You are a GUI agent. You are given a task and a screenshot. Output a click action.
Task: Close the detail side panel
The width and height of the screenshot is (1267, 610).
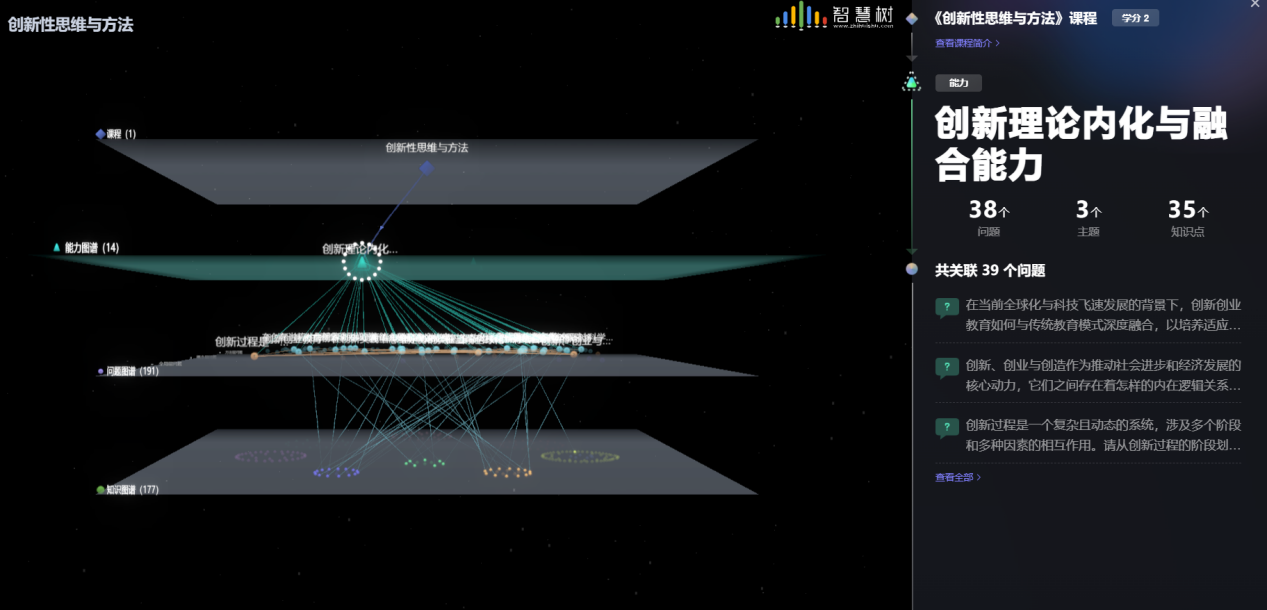[1255, 5]
